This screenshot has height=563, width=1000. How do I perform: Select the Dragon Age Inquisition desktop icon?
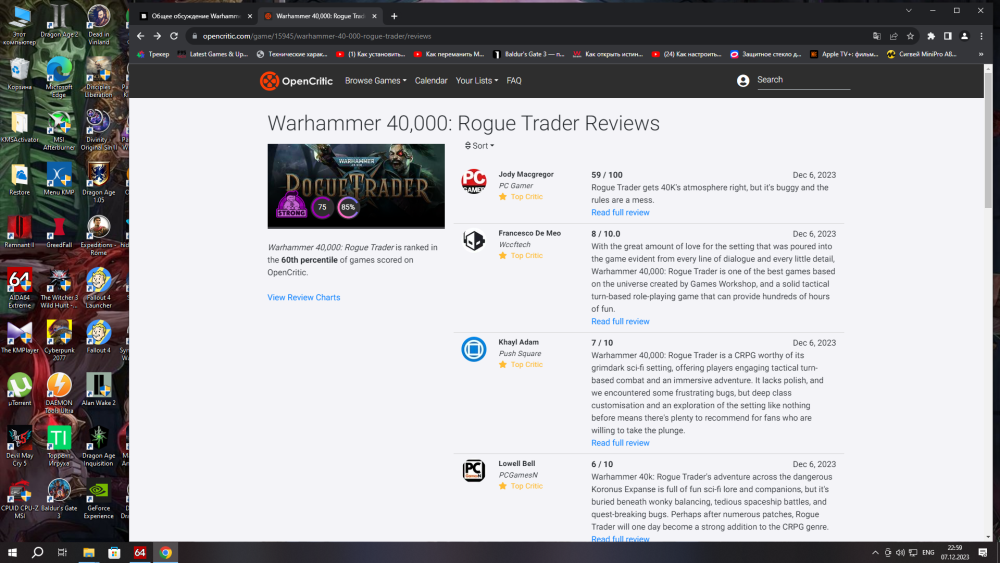(x=98, y=446)
